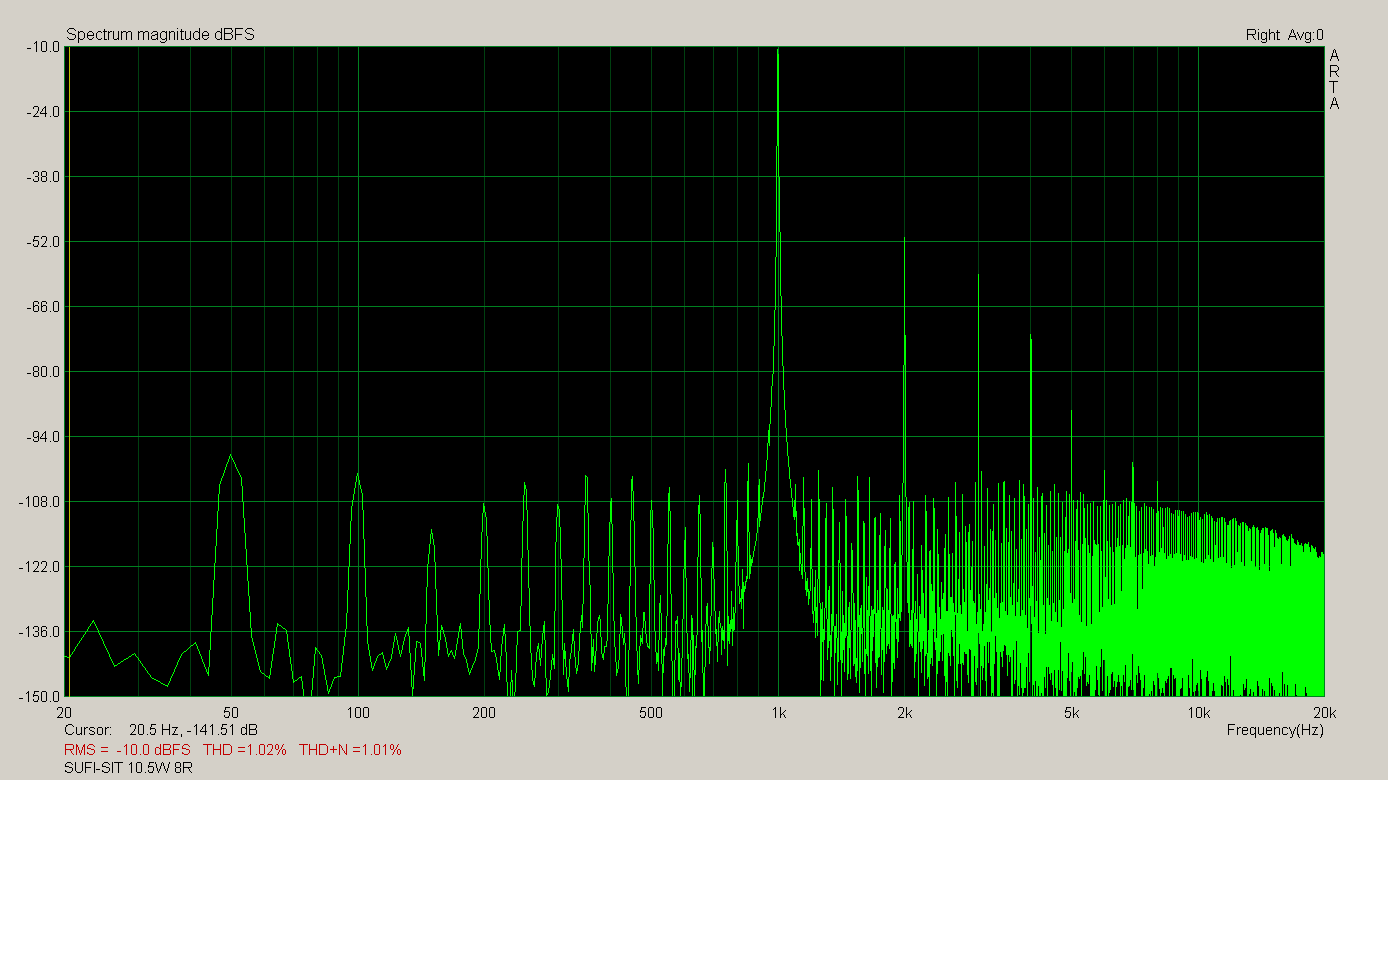Click the 5k frequency axis label
The height and width of the screenshot is (960, 1388).
[x=1071, y=713]
